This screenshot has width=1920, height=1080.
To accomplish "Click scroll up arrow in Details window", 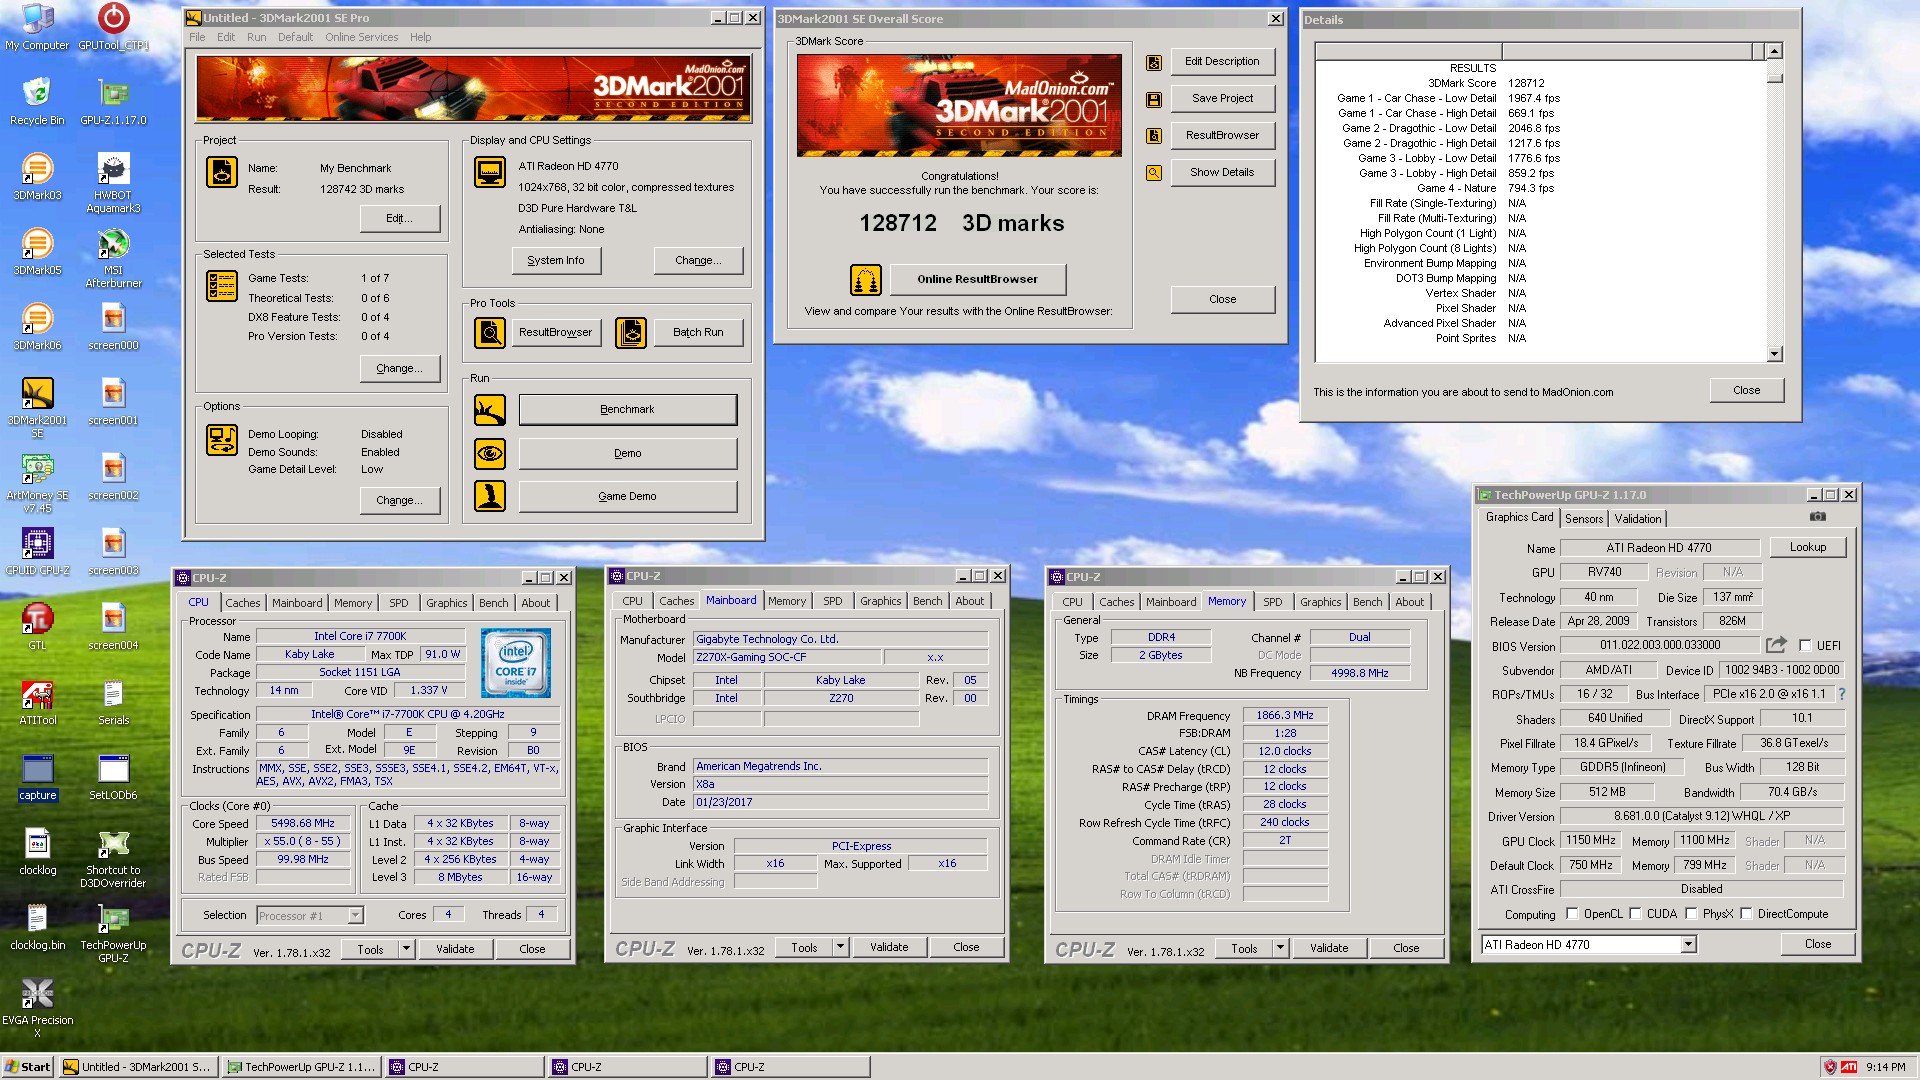I will [1774, 51].
